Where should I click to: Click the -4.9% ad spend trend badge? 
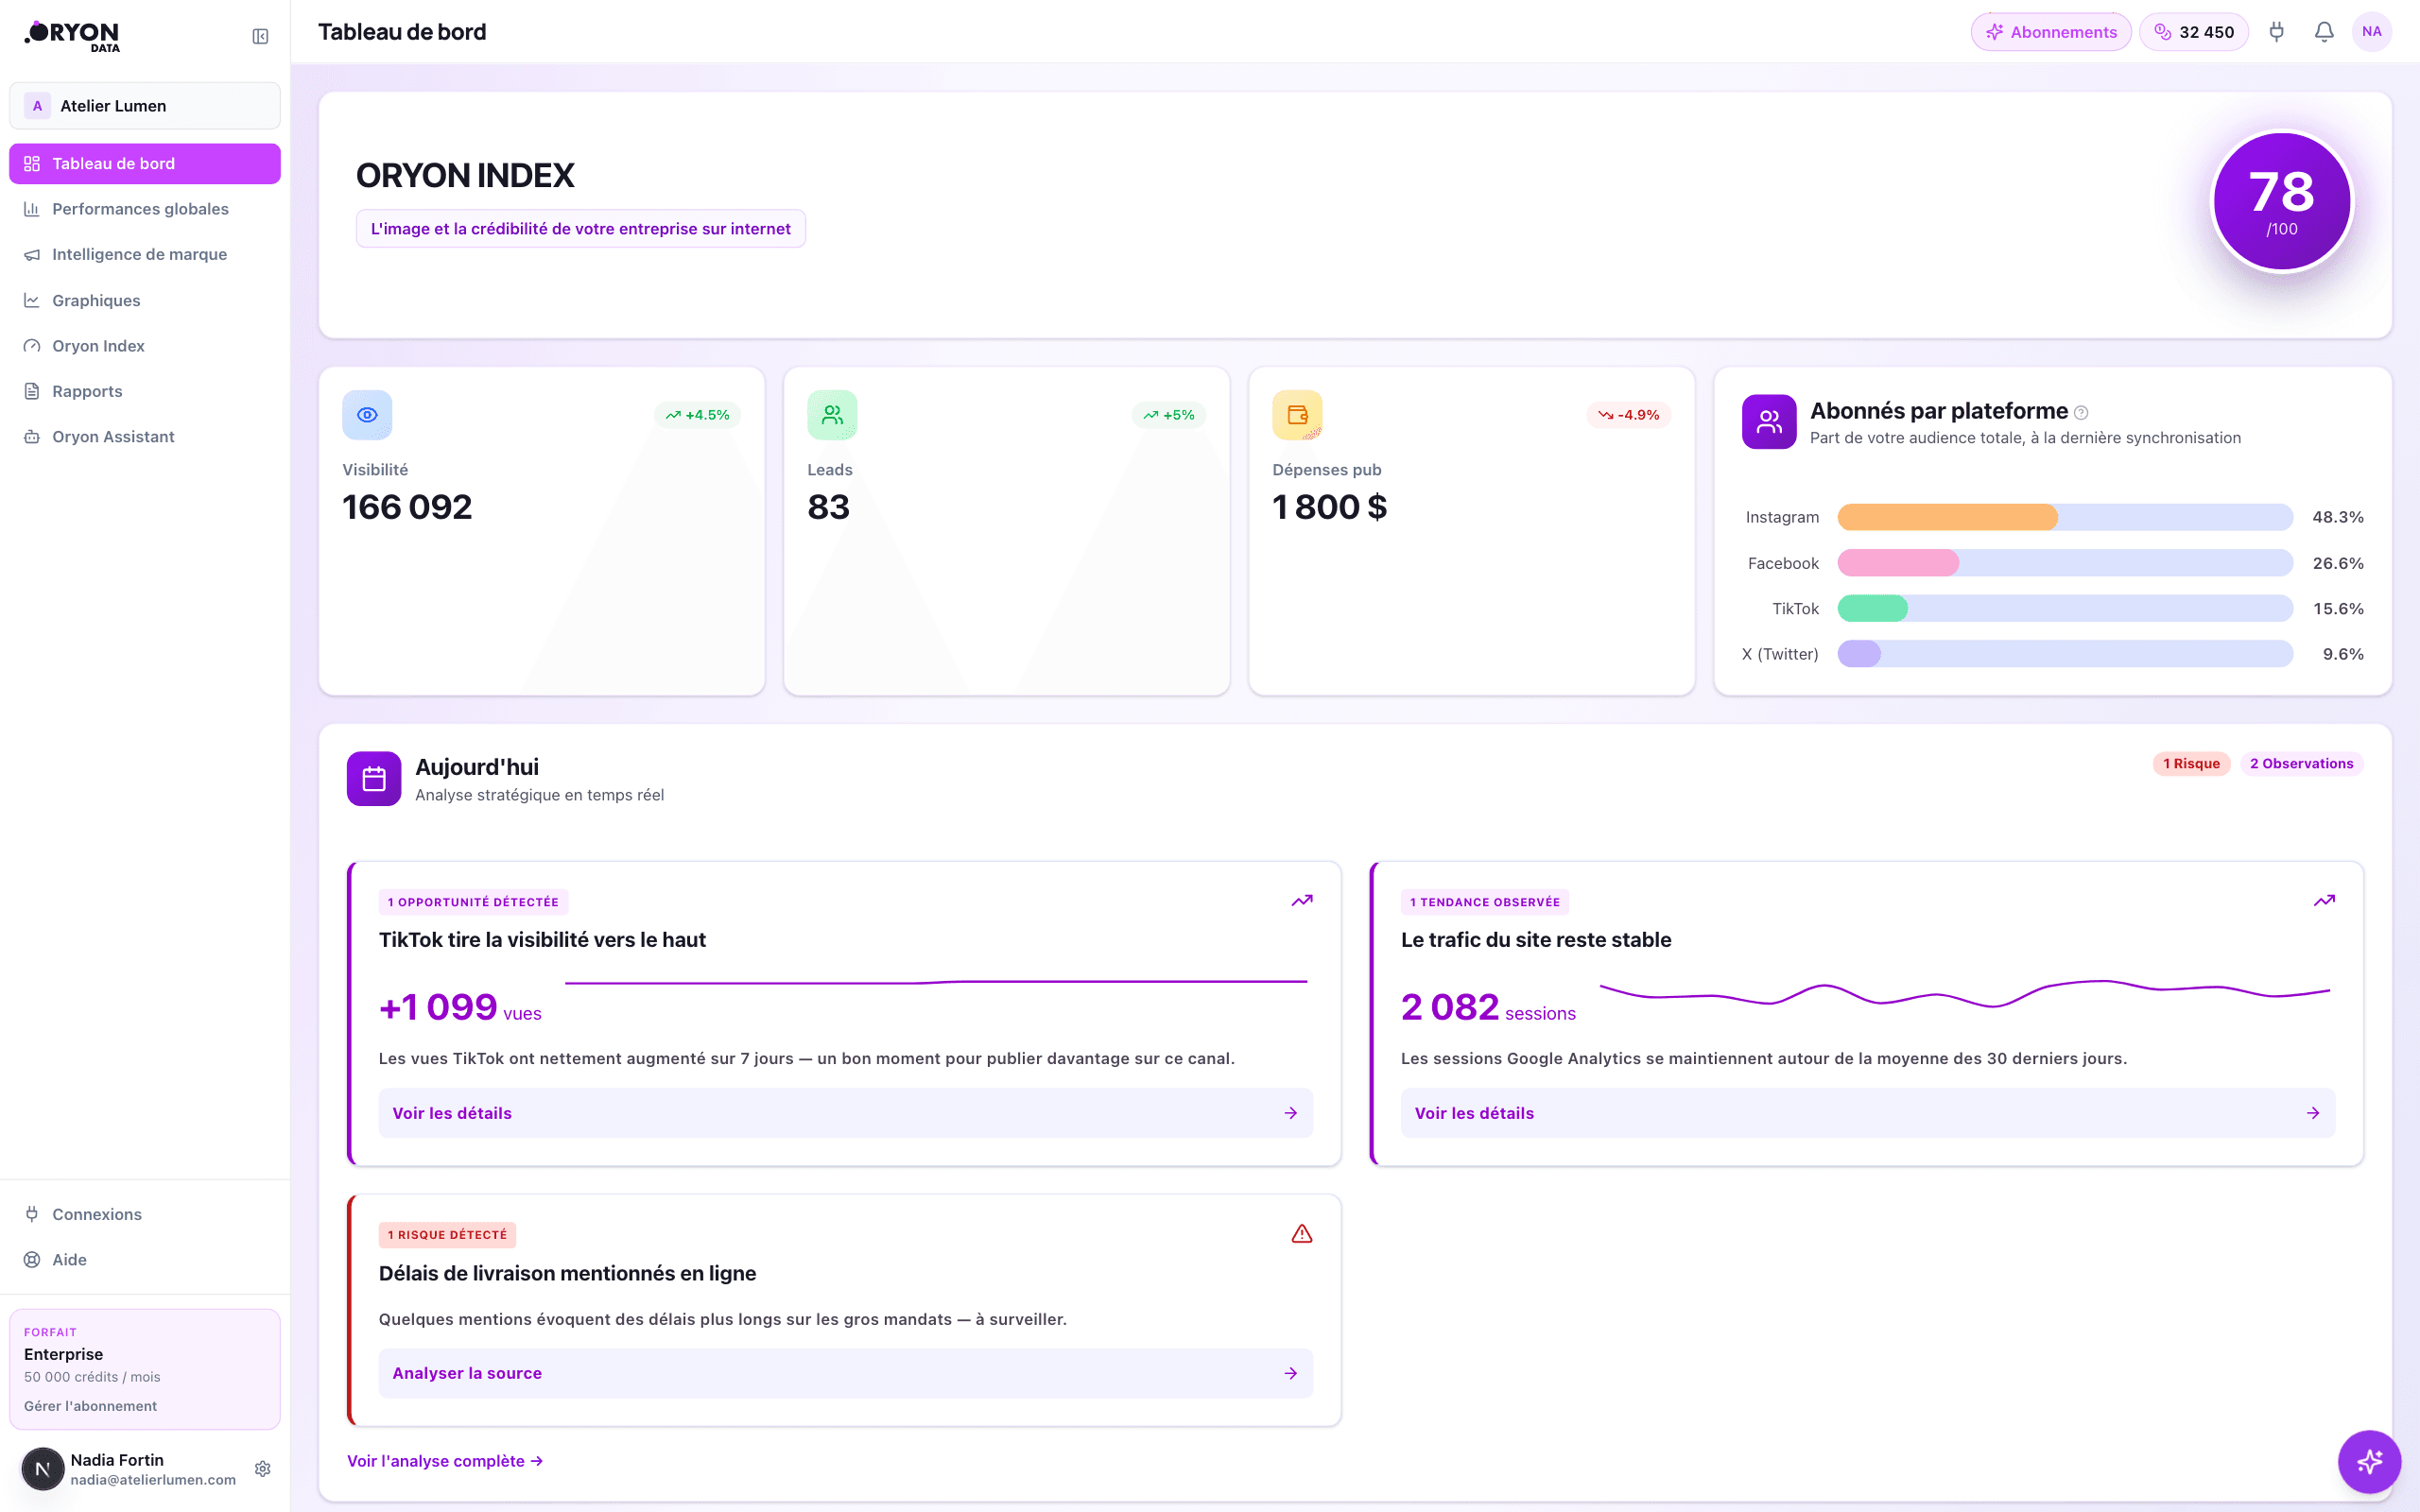(1628, 415)
